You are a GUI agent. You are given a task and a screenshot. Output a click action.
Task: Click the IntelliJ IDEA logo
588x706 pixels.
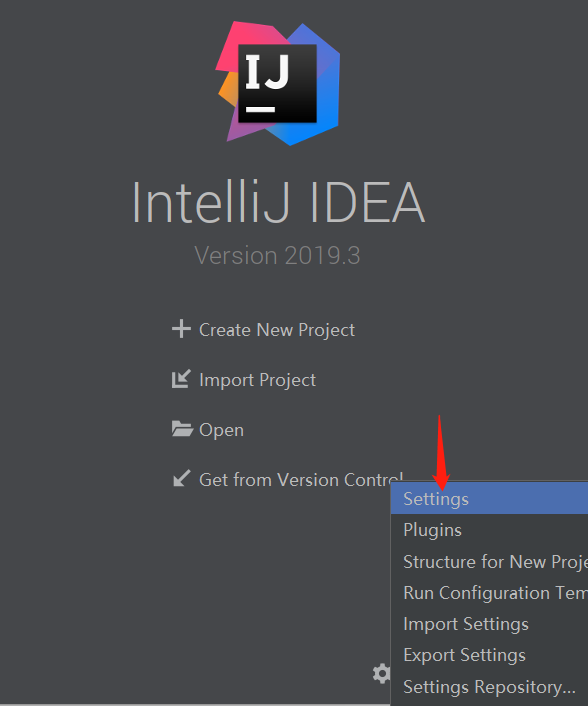coord(278,83)
